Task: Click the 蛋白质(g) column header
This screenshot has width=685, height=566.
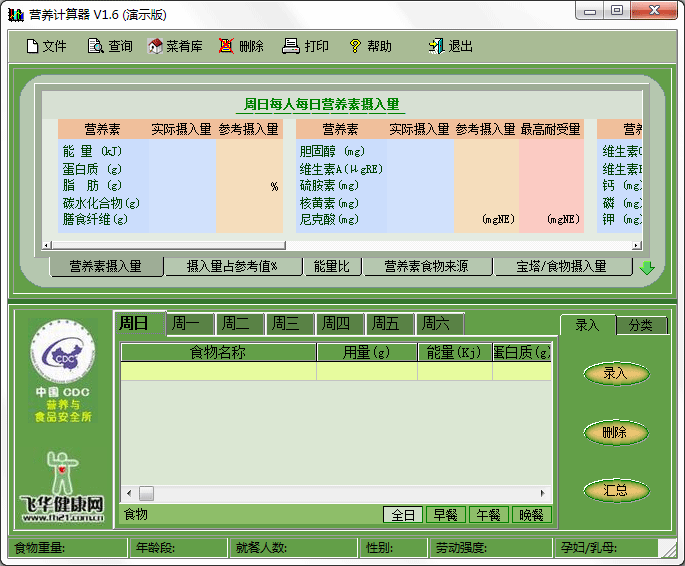Action: 522,352
